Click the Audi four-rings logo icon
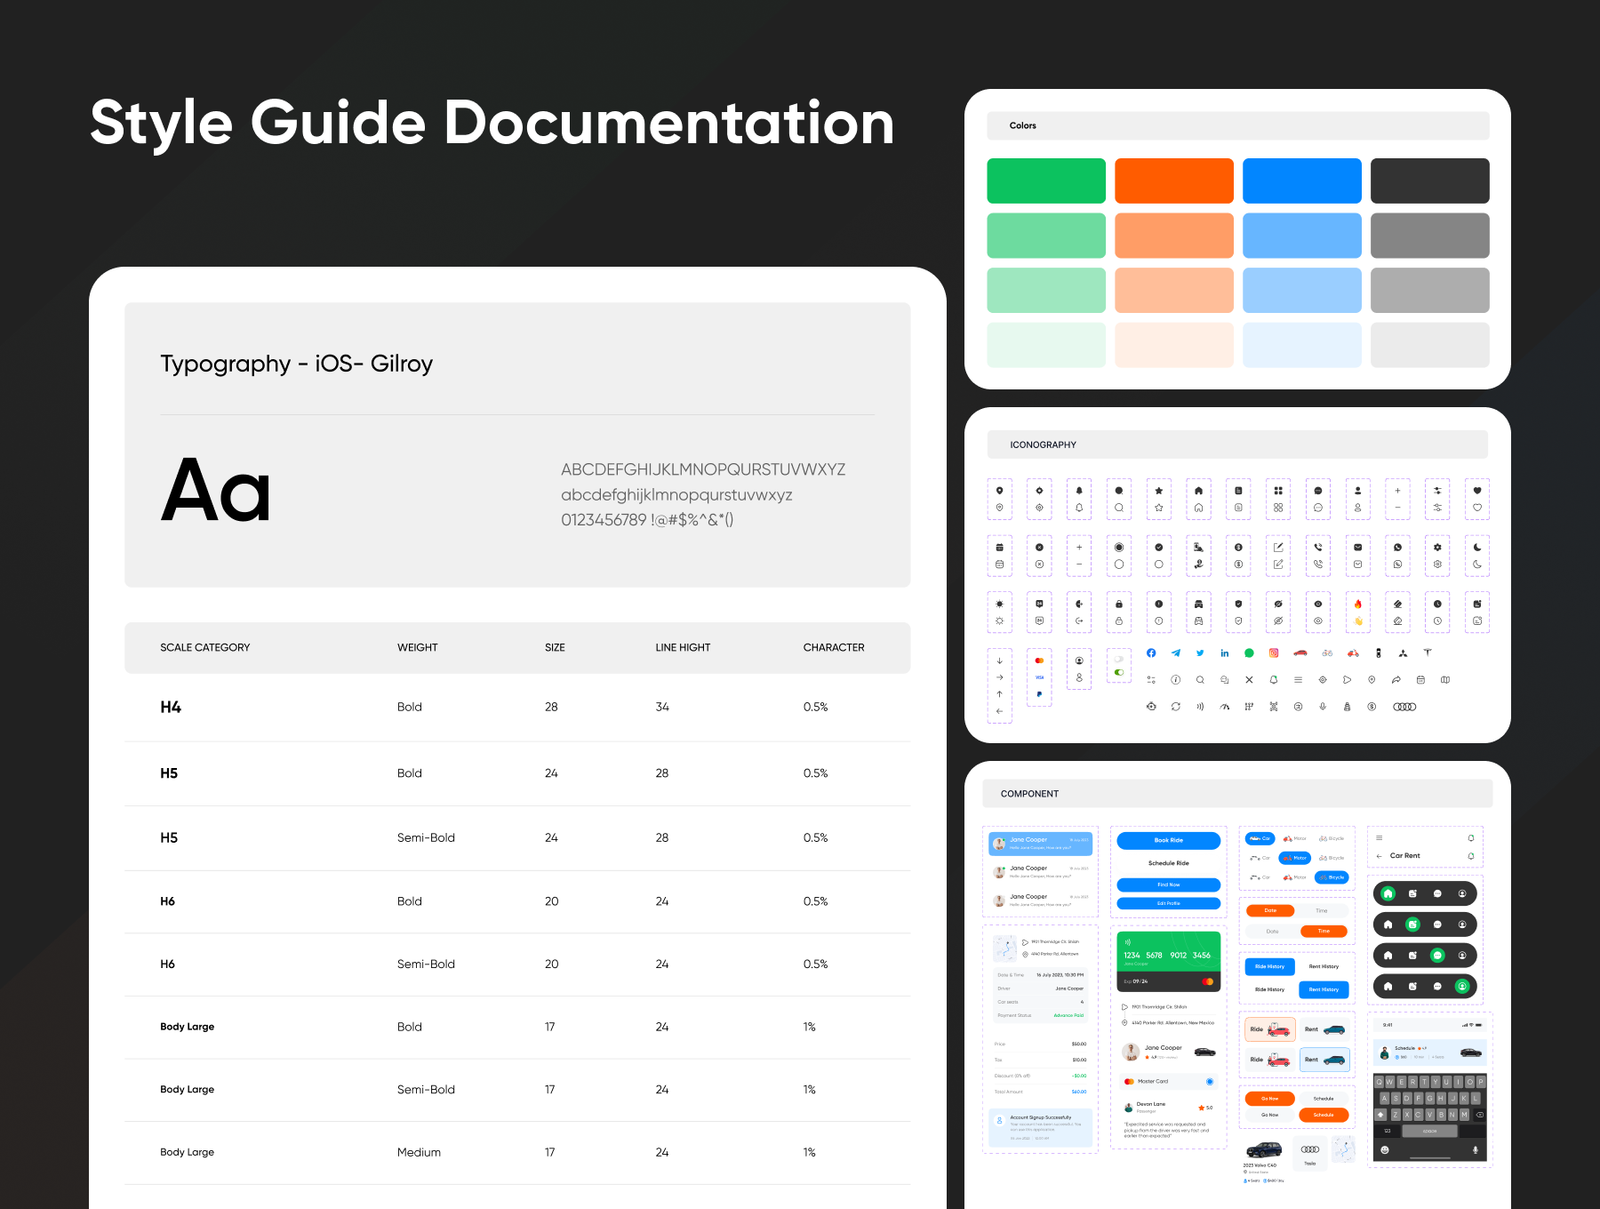Image resolution: width=1600 pixels, height=1209 pixels. (x=1404, y=707)
